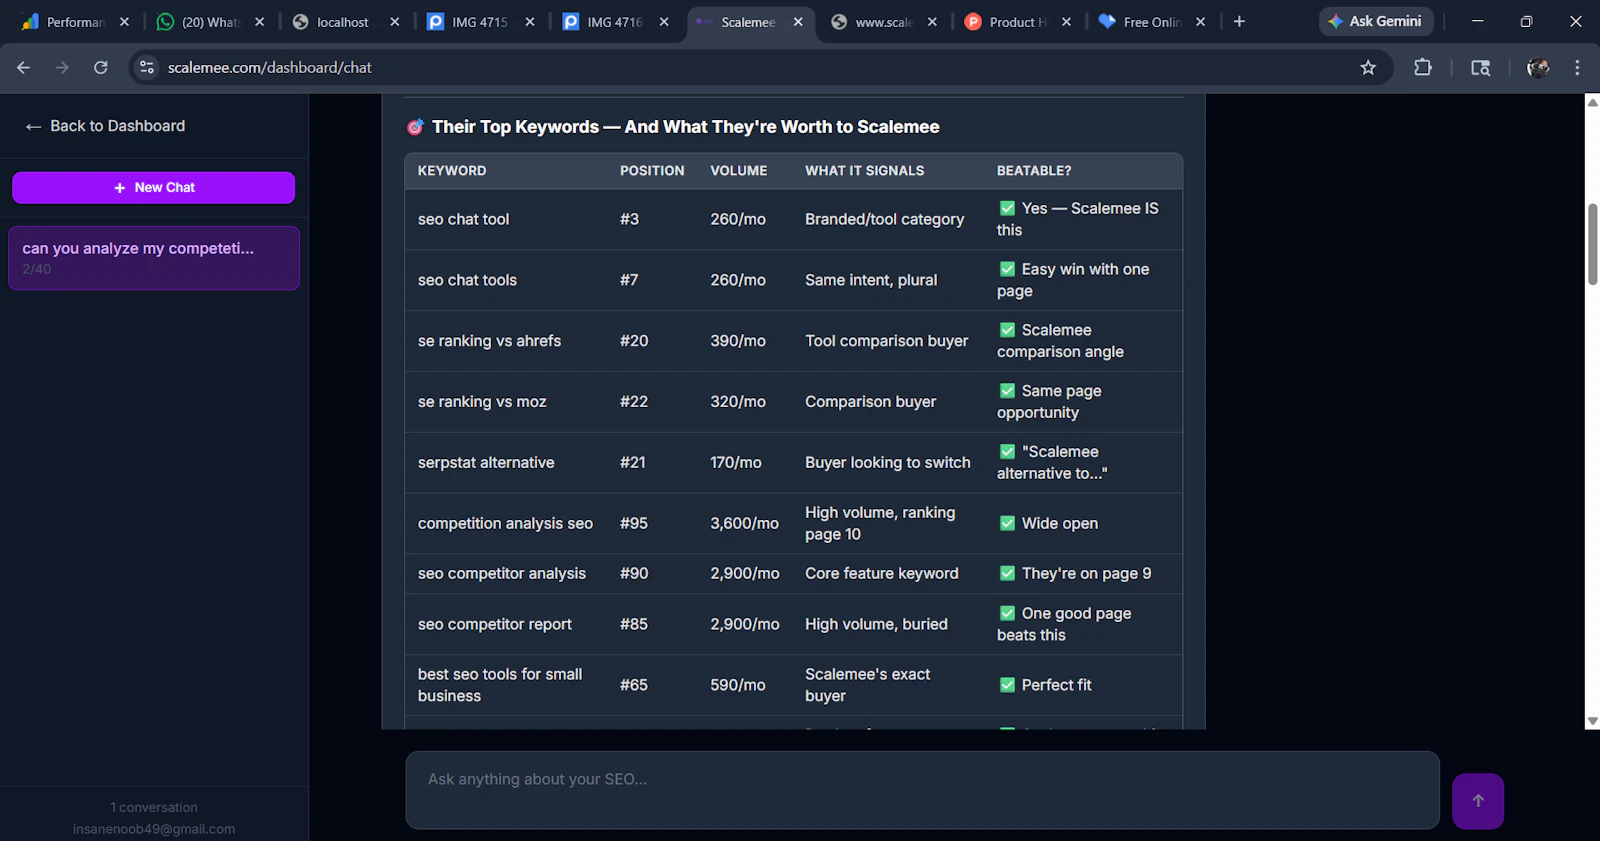Select the 'seo chat tool' keyword cell
The width and height of the screenshot is (1600, 841).
click(x=464, y=219)
